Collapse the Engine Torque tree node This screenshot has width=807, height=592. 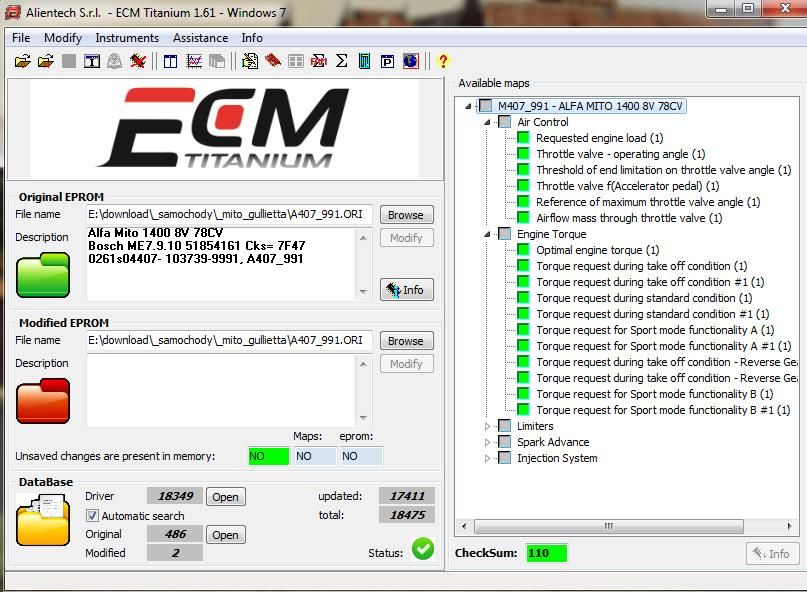point(487,234)
